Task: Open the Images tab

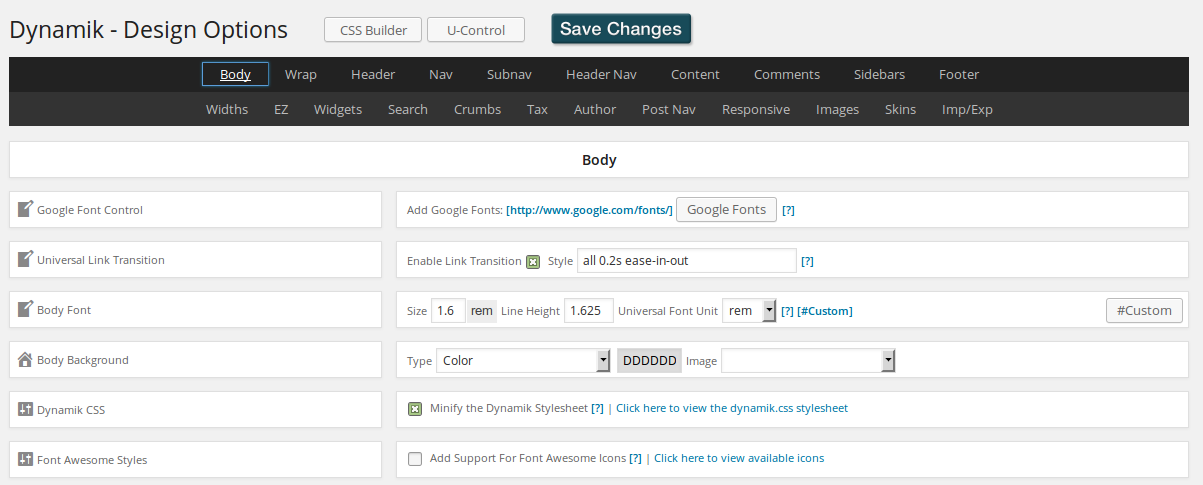Action: pyautogui.click(x=837, y=109)
